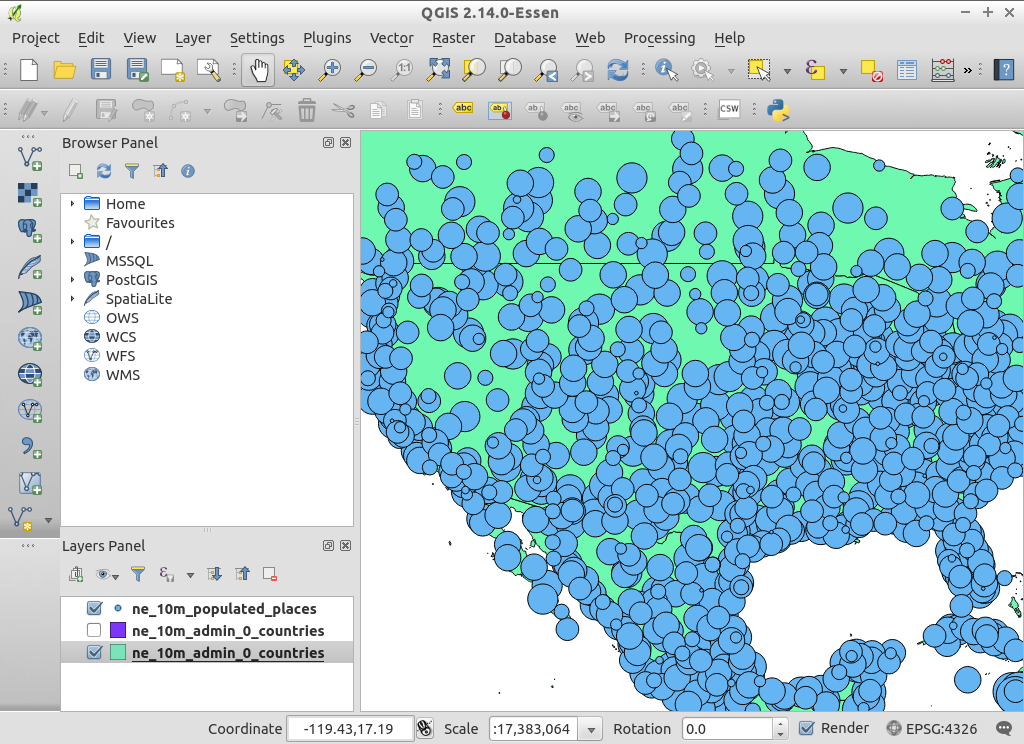Select the WMS entry in Browser
This screenshot has height=744, width=1024.
pos(123,375)
